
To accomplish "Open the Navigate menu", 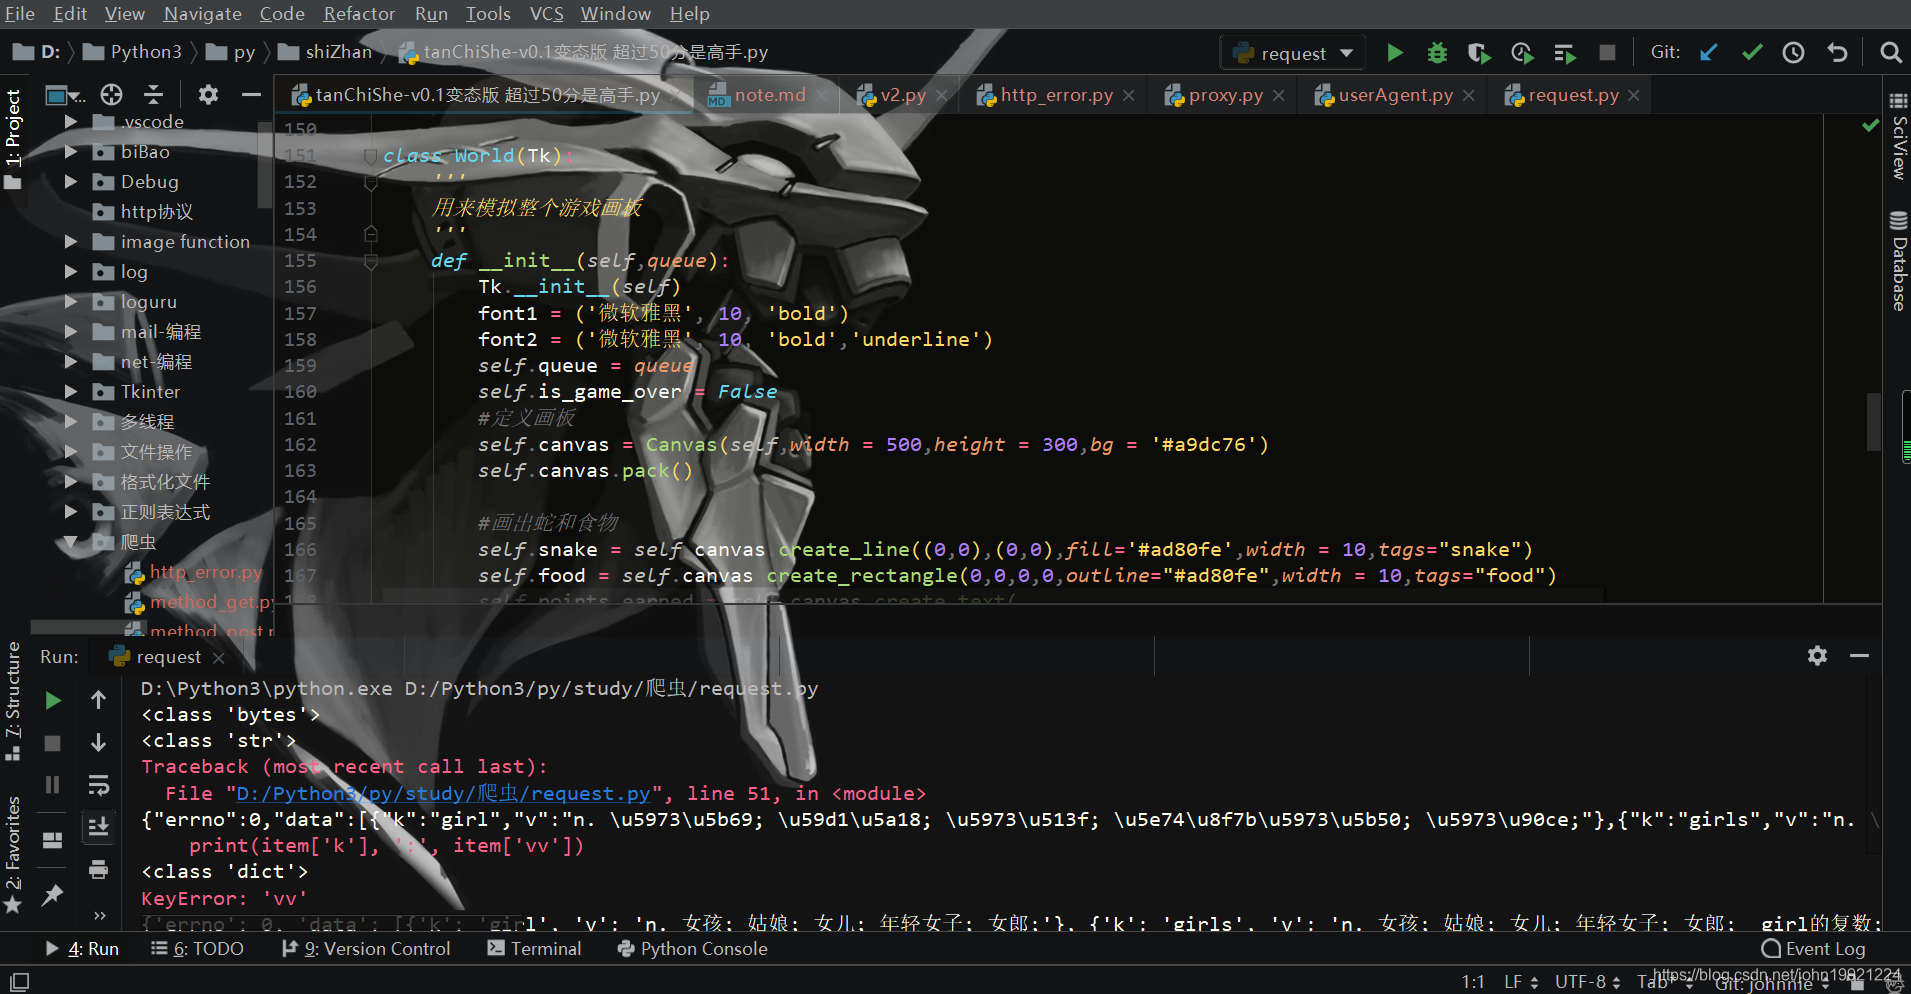I will pos(203,14).
